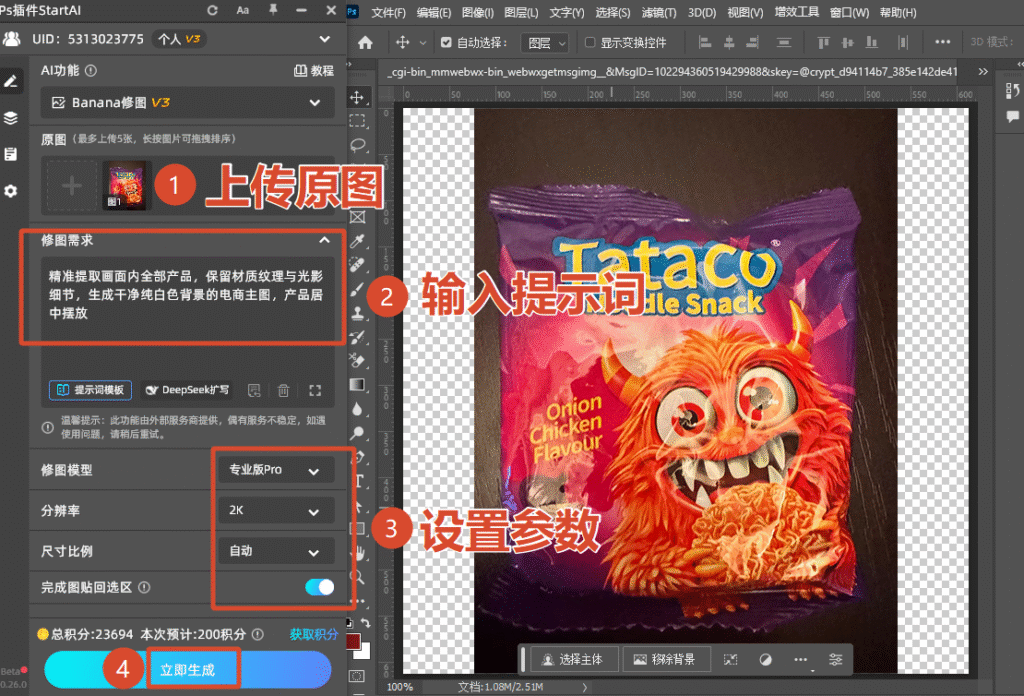Click DeepSeek扩写 expand prompt button
Screen dimensions: 1024x696
(188, 390)
